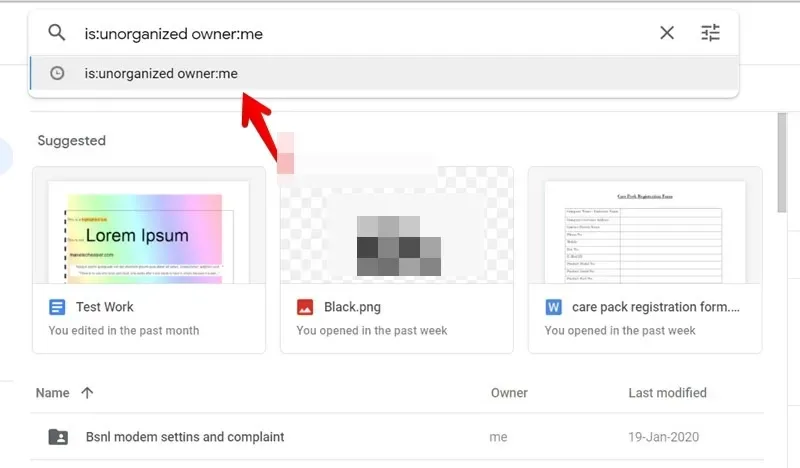The image size is (800, 468).
Task: Click the Google Docs icon beside Test Work
Action: [57, 307]
